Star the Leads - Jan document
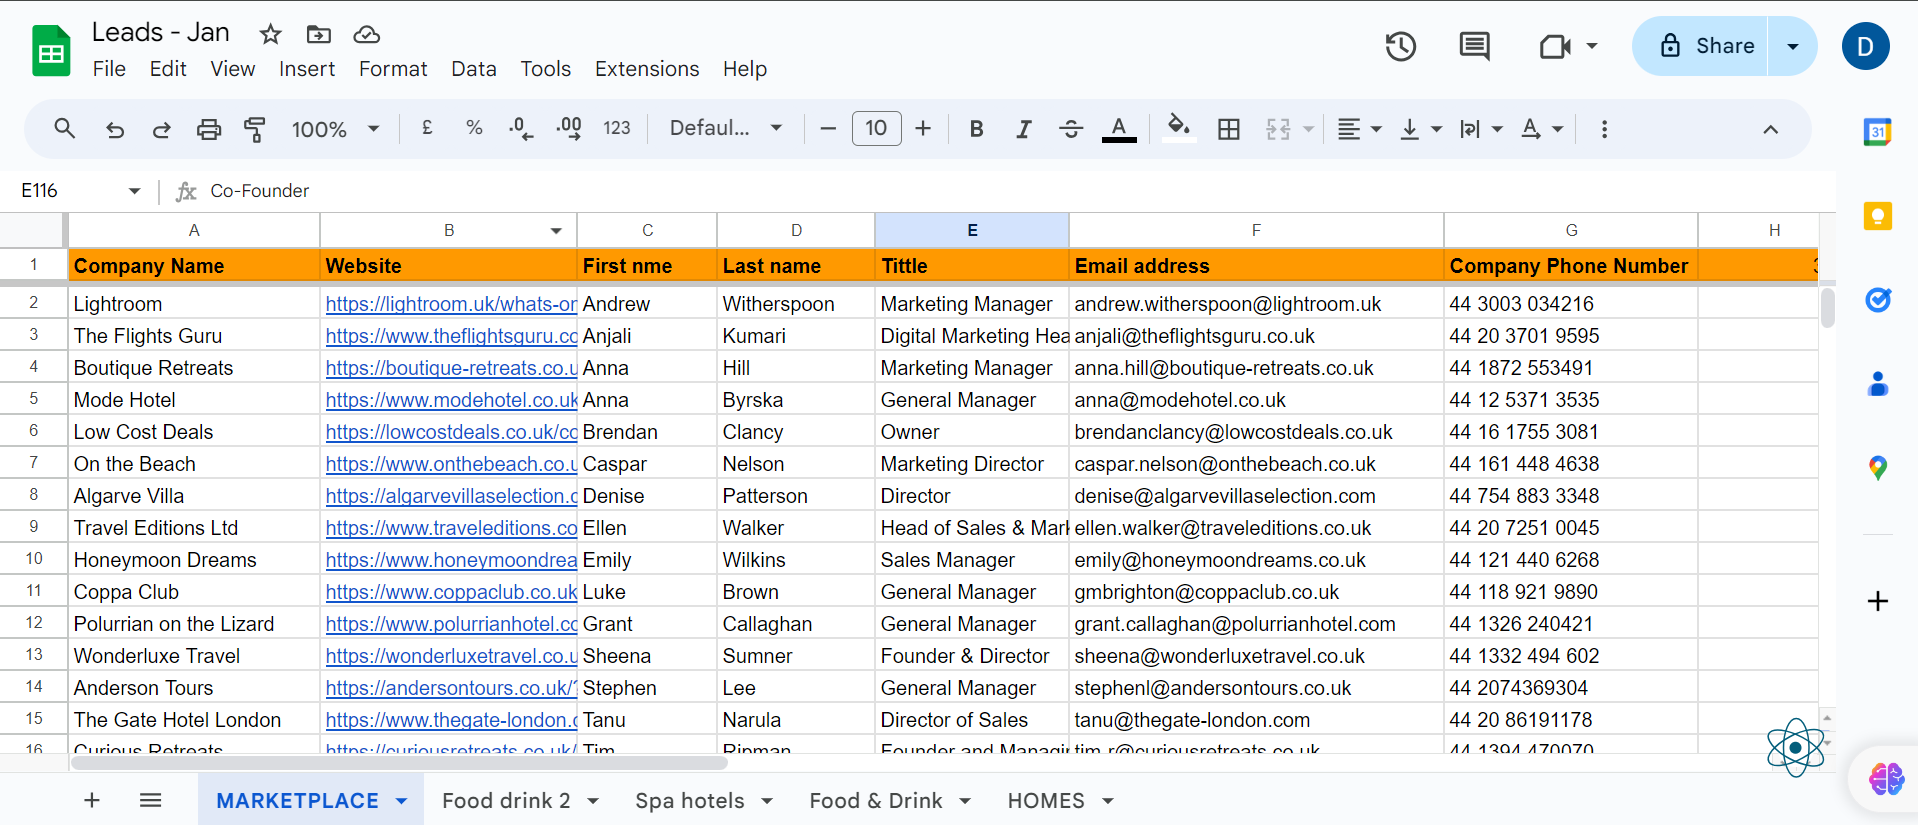 tap(270, 35)
